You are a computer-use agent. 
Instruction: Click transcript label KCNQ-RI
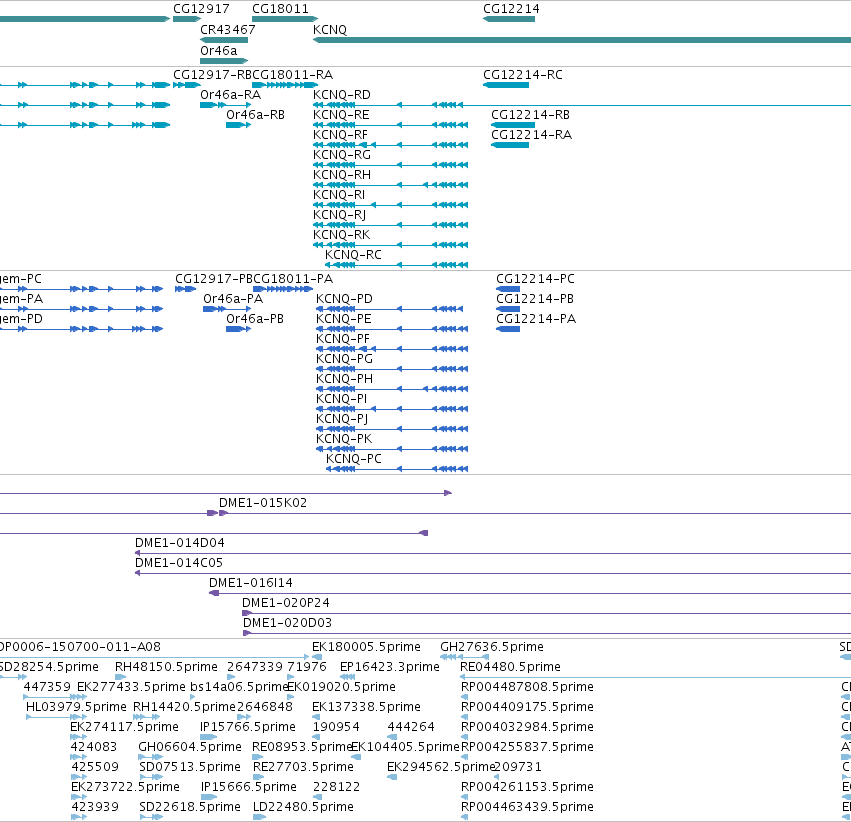[339, 194]
